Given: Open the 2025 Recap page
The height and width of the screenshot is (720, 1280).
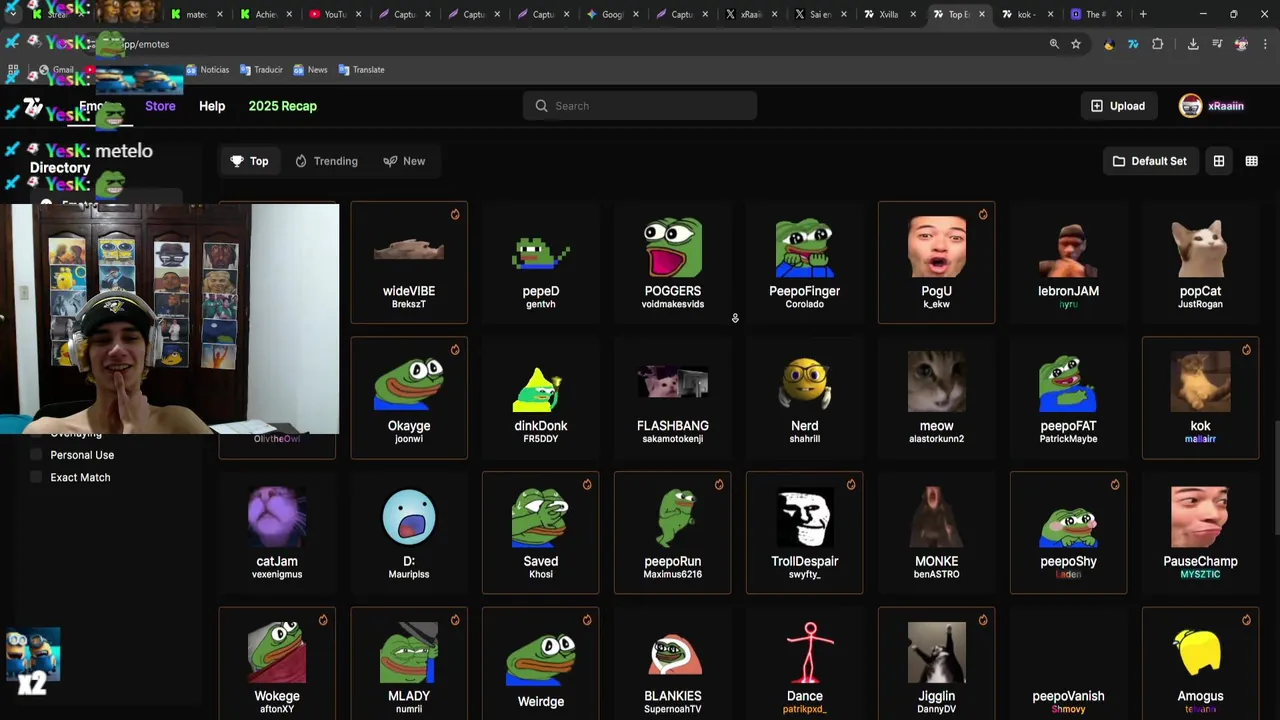Looking at the screenshot, I should click(x=282, y=106).
